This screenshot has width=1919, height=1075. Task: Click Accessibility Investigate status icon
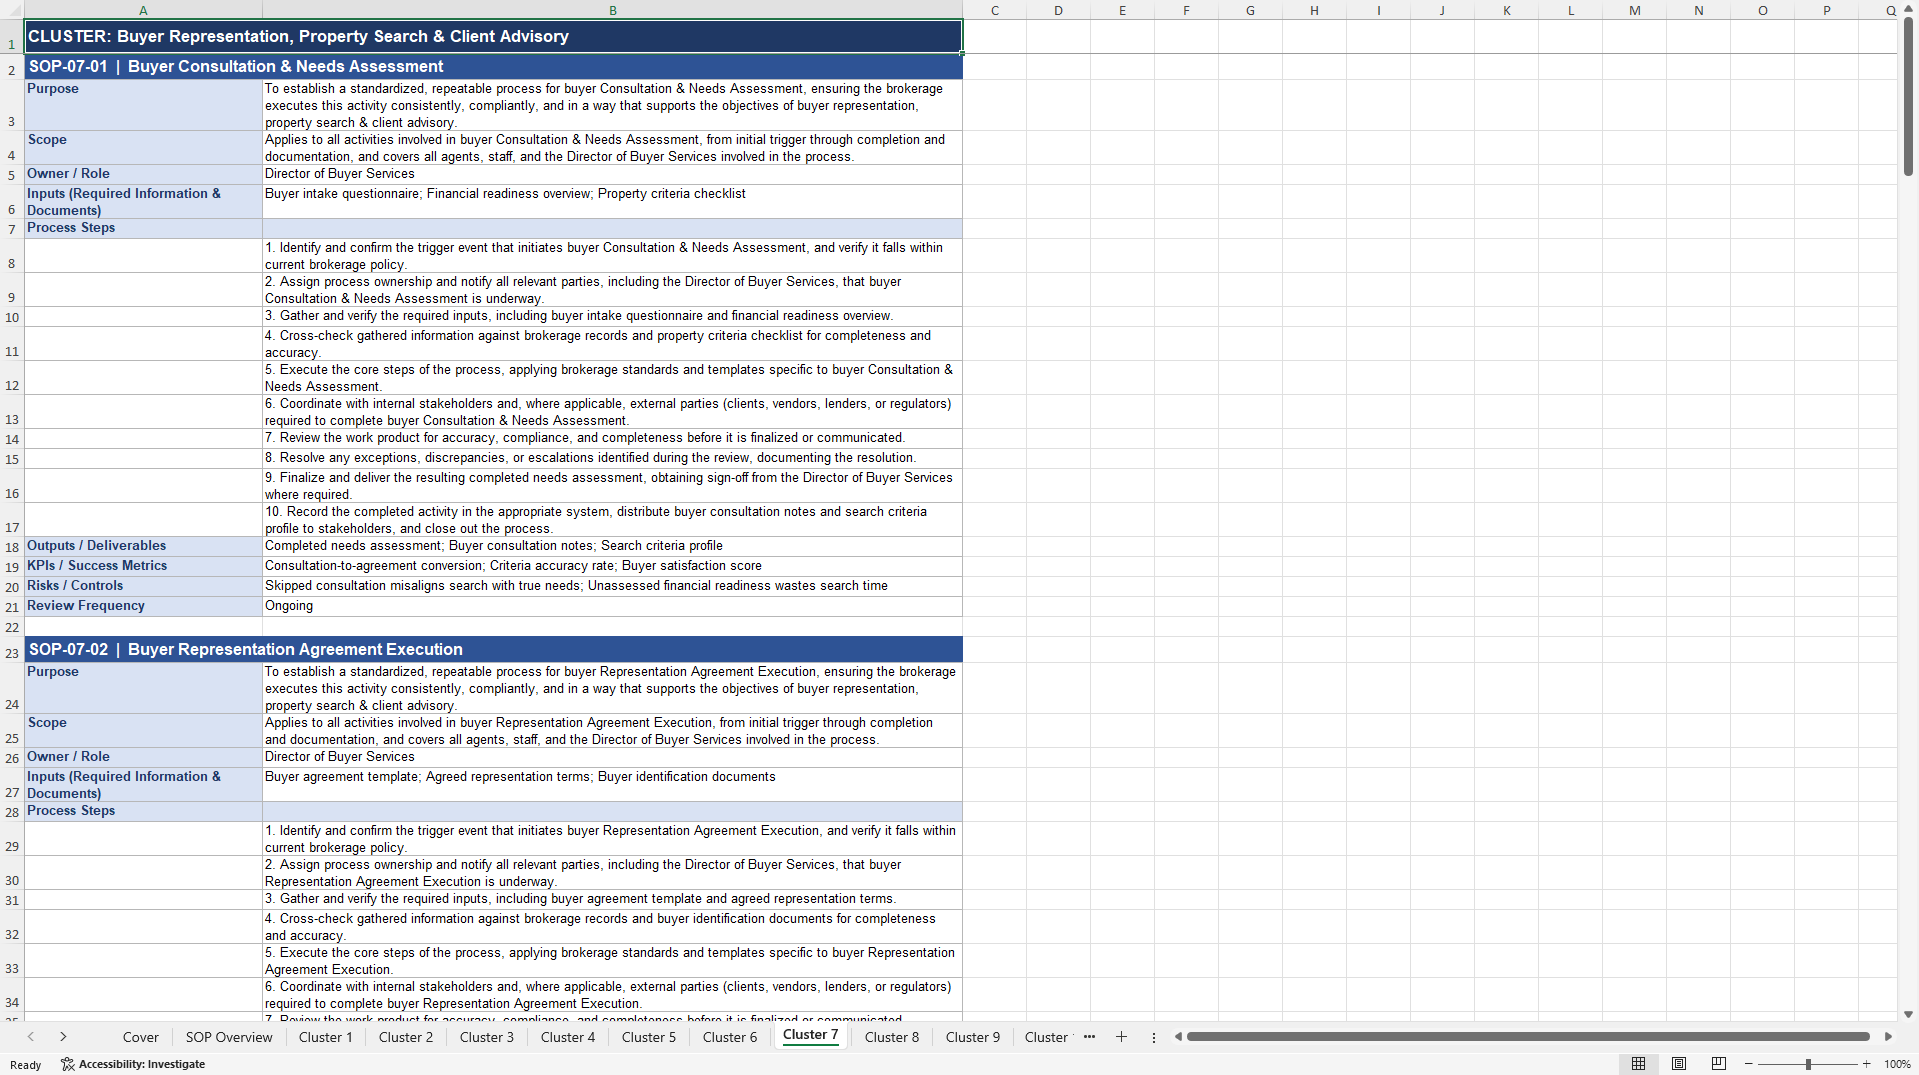pos(133,1064)
